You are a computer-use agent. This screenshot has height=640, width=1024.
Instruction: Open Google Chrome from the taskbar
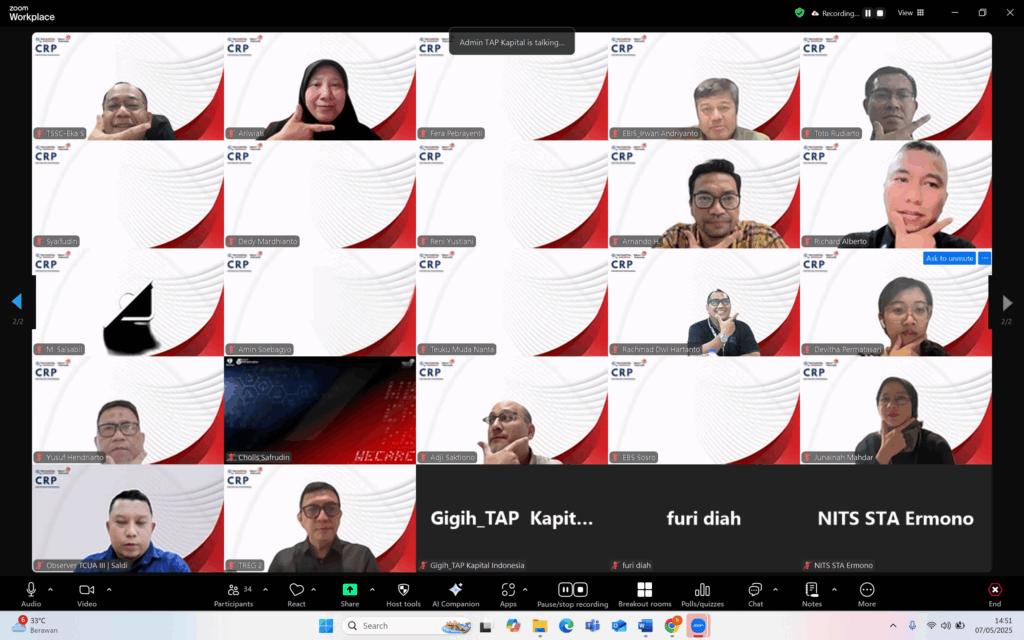click(x=671, y=626)
